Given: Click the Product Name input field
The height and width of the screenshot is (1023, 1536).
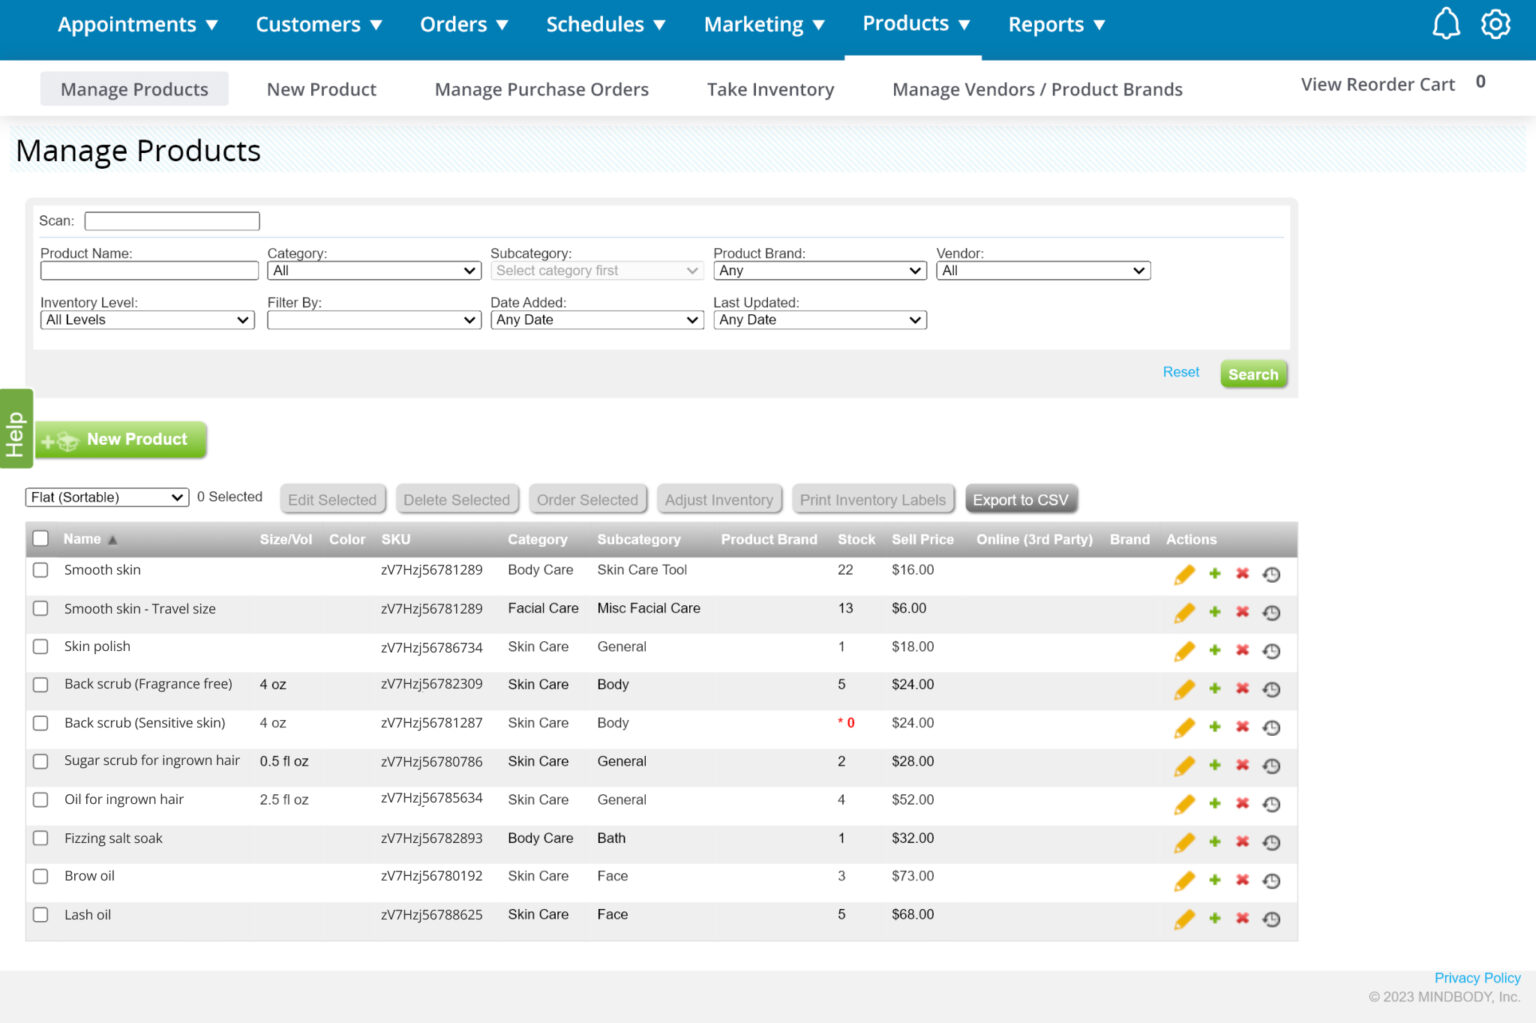Looking at the screenshot, I should 149,271.
